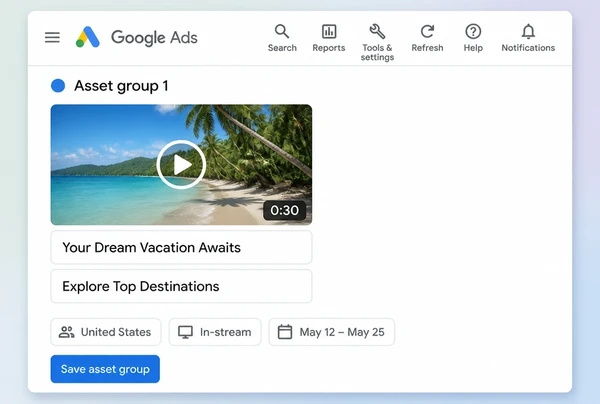Edit the 'Explore Top Destinations' field
This screenshot has height=404, width=600.
coord(181,286)
